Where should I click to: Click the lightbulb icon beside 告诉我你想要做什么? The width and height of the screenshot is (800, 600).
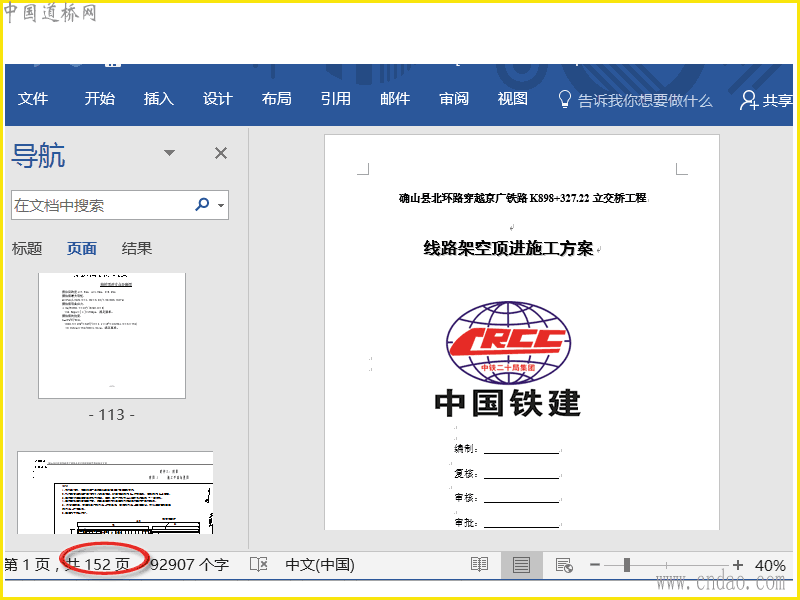(564, 99)
